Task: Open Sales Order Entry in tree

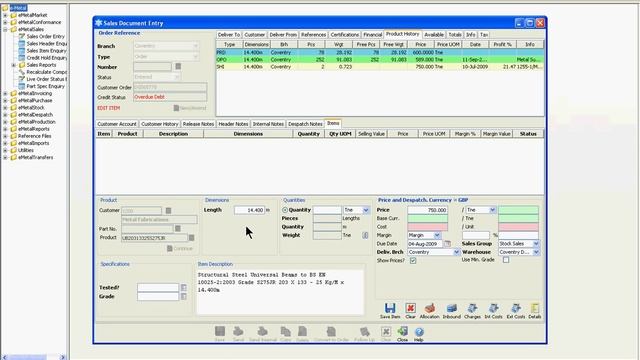Action: [45, 36]
